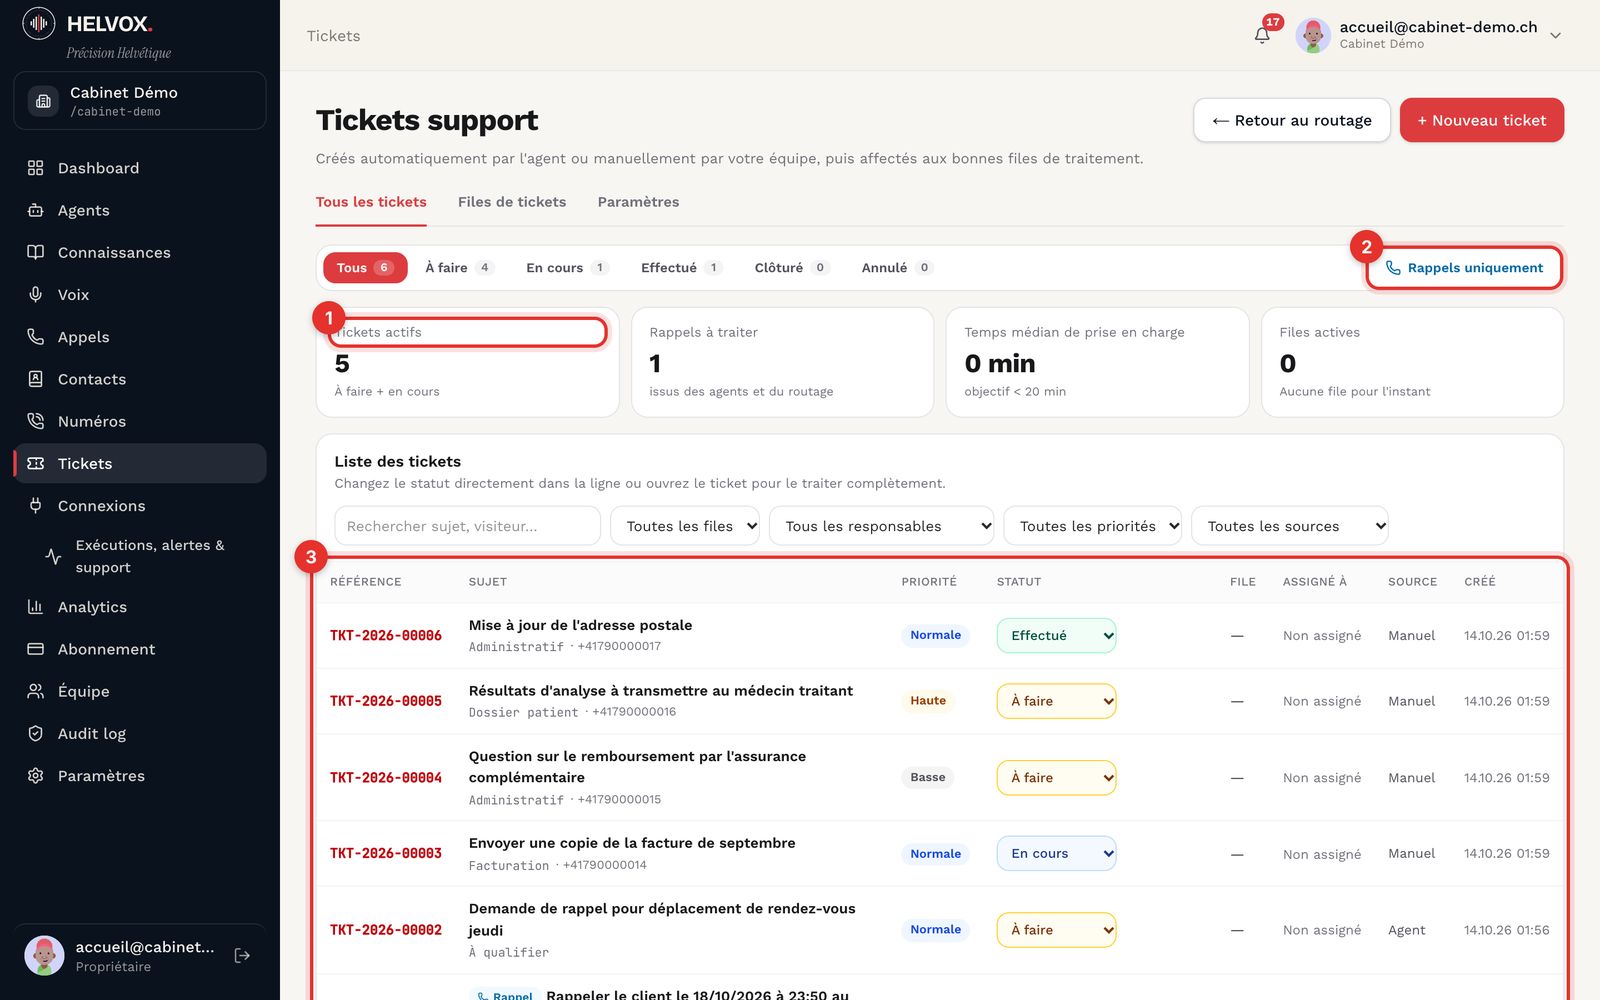Select the Tous status filter
Image resolution: width=1600 pixels, height=1000 pixels.
pos(365,268)
